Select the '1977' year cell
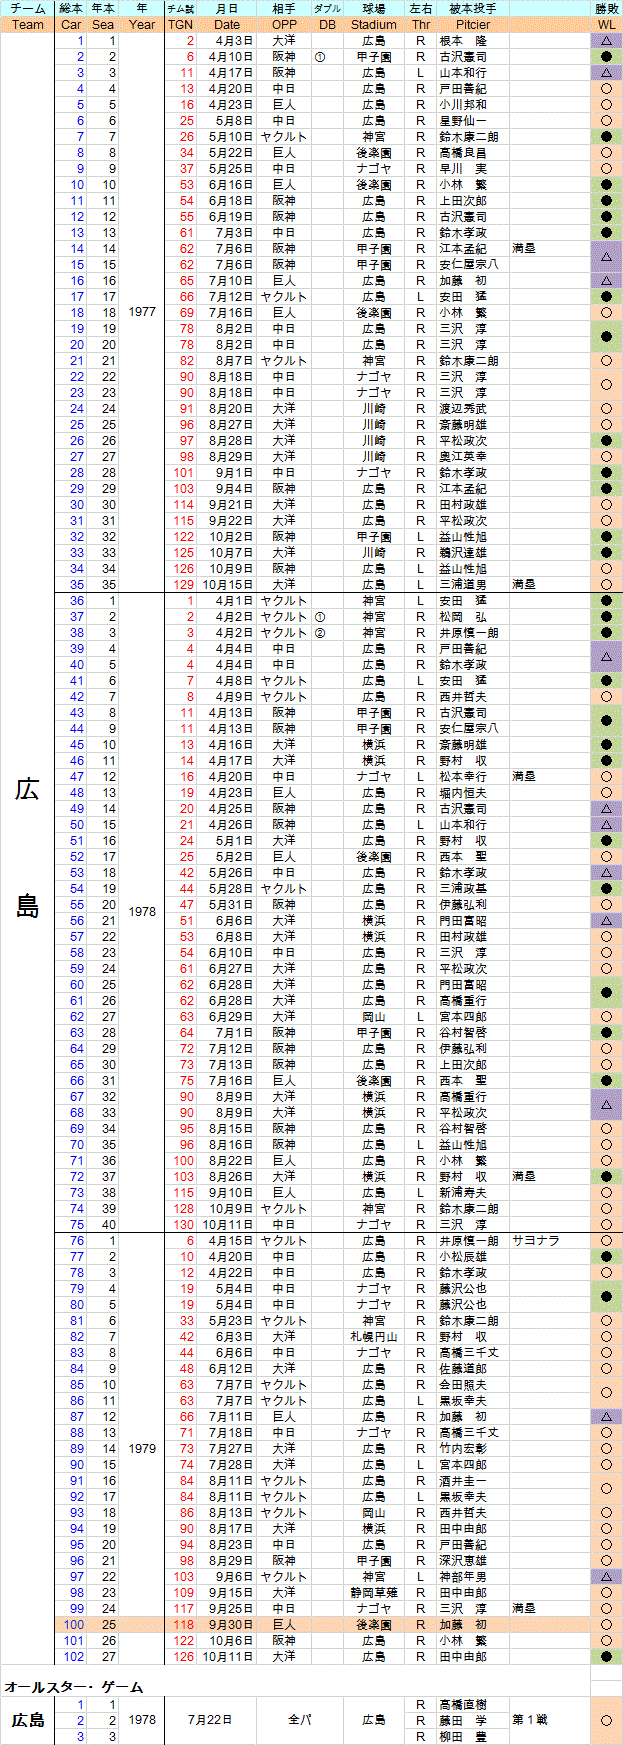This screenshot has width=623, height=1745. 142,313
